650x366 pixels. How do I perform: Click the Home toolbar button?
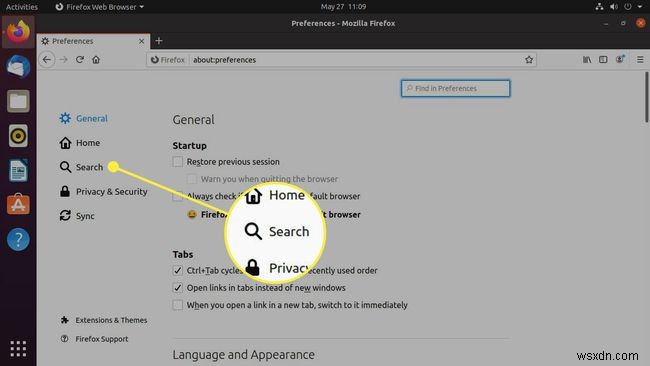(96, 60)
